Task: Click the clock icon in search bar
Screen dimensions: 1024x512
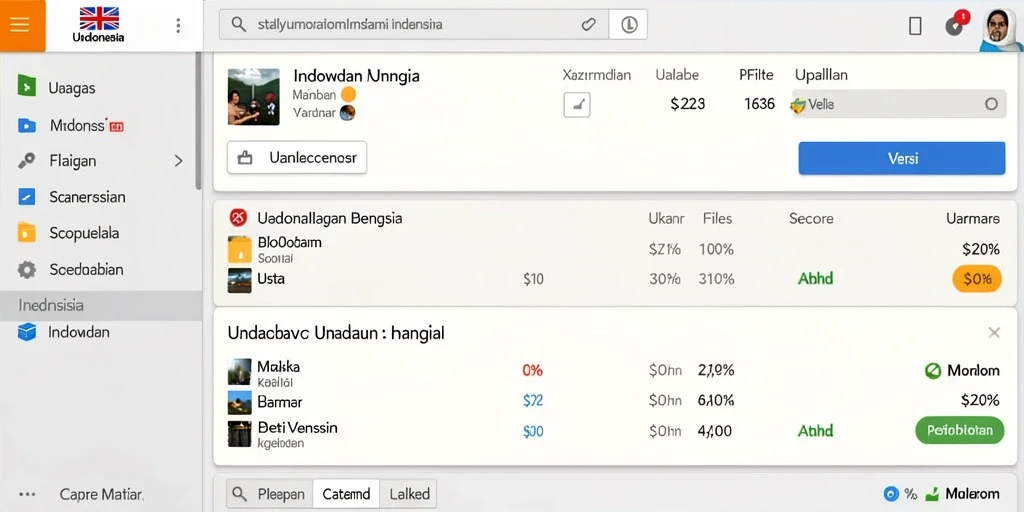Action: pos(628,25)
